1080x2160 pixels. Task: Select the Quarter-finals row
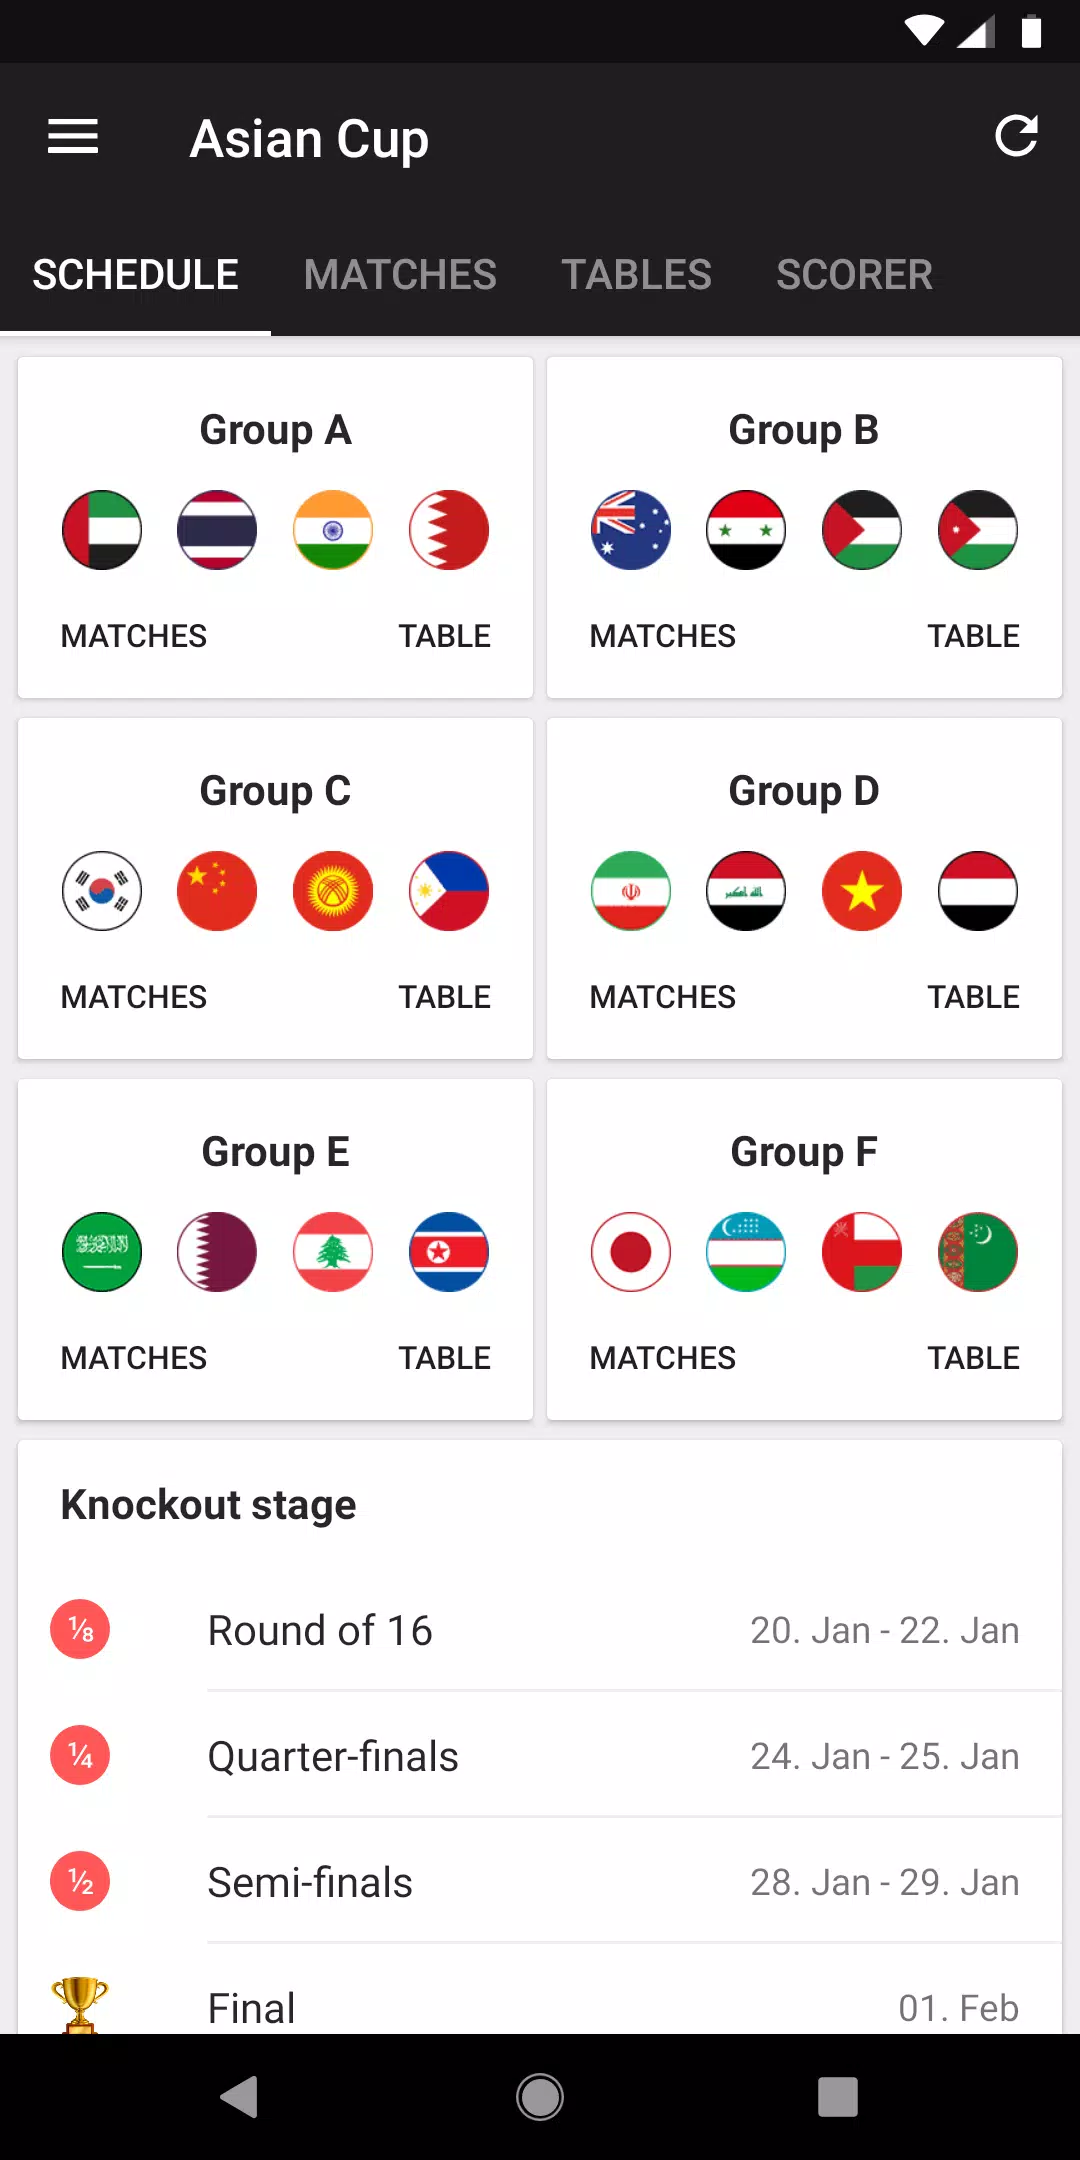(540, 1757)
